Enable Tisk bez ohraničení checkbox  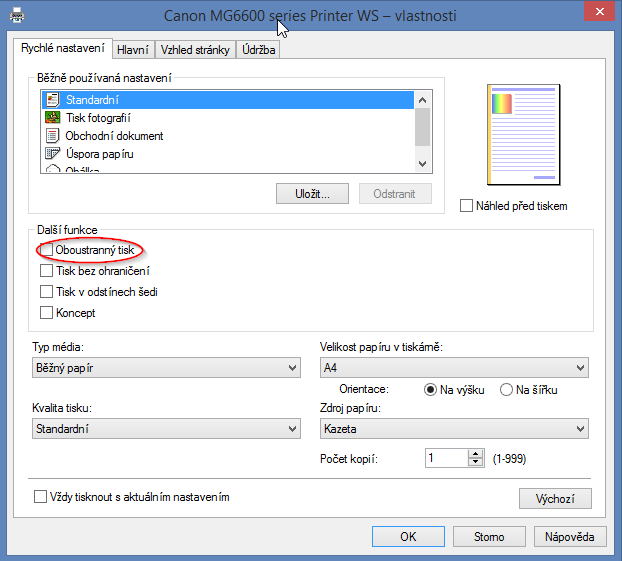coord(46,271)
